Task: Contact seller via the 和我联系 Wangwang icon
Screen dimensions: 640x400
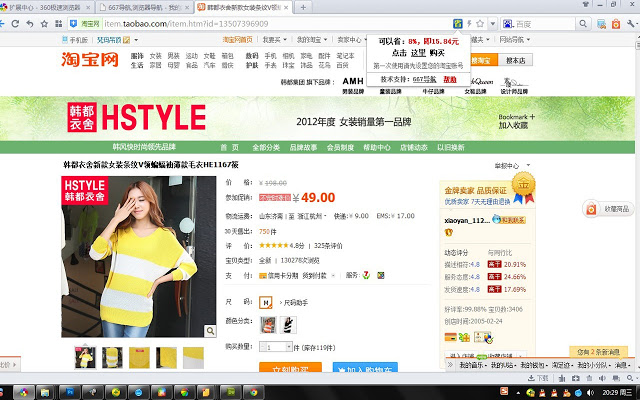Action: tap(509, 220)
